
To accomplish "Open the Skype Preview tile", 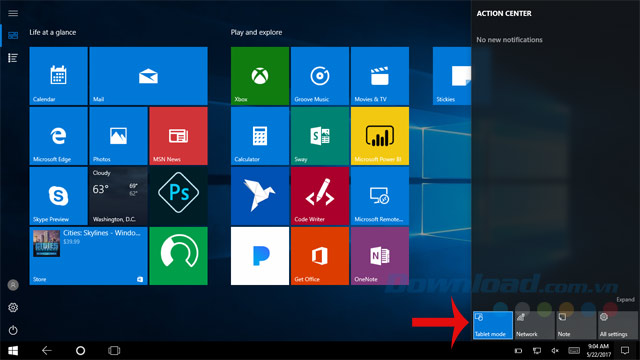I will [58, 196].
